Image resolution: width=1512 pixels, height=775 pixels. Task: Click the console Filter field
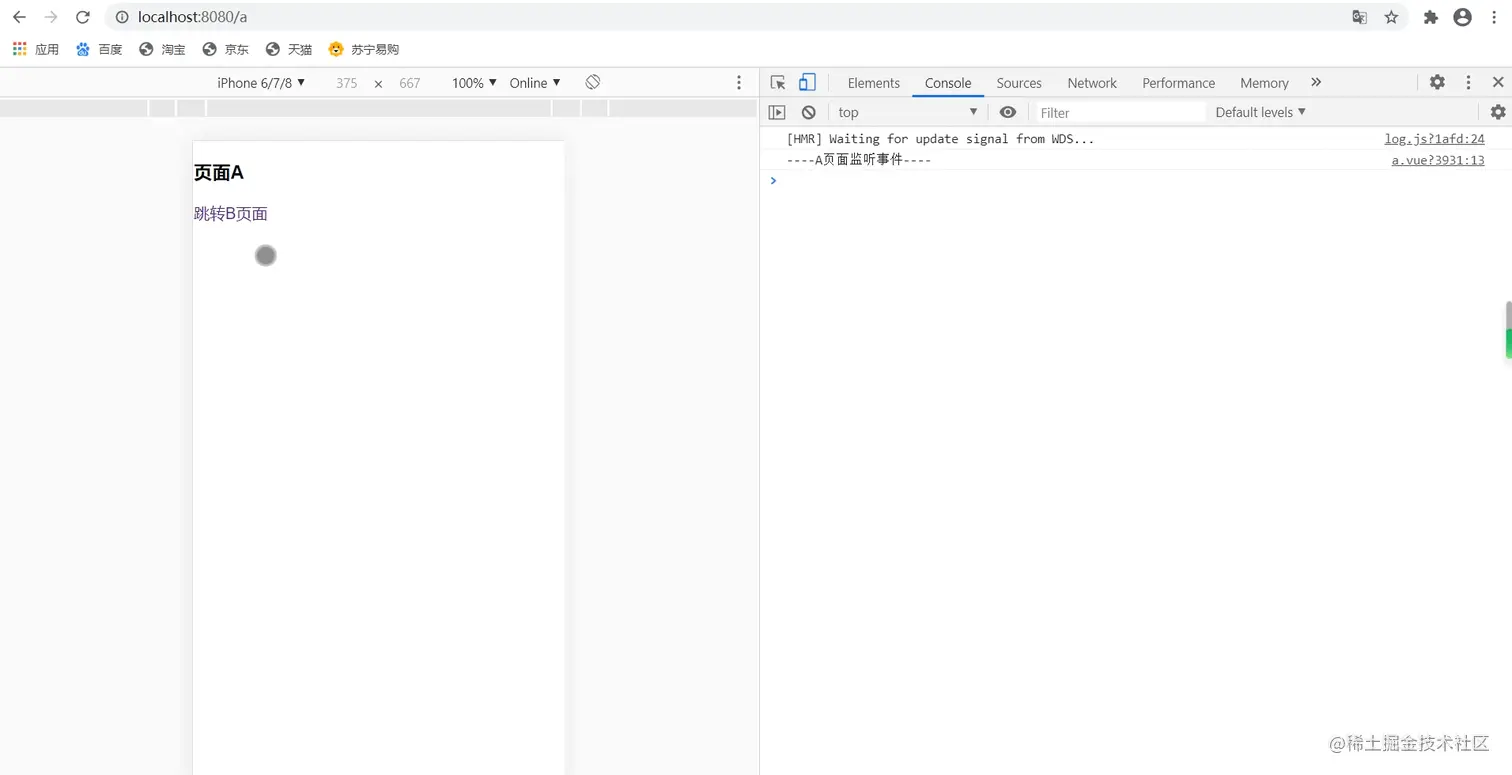click(1118, 113)
